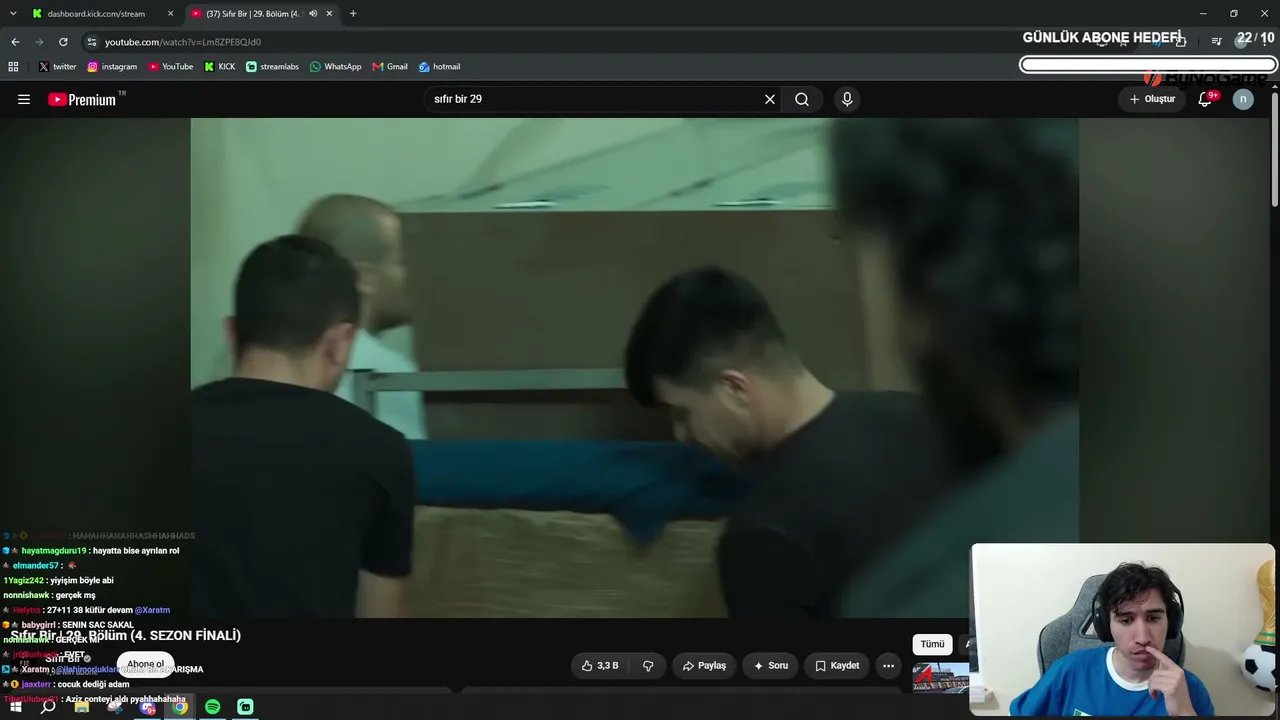Reload the page with the refresh icon
This screenshot has width=1280, height=720.
tap(63, 42)
